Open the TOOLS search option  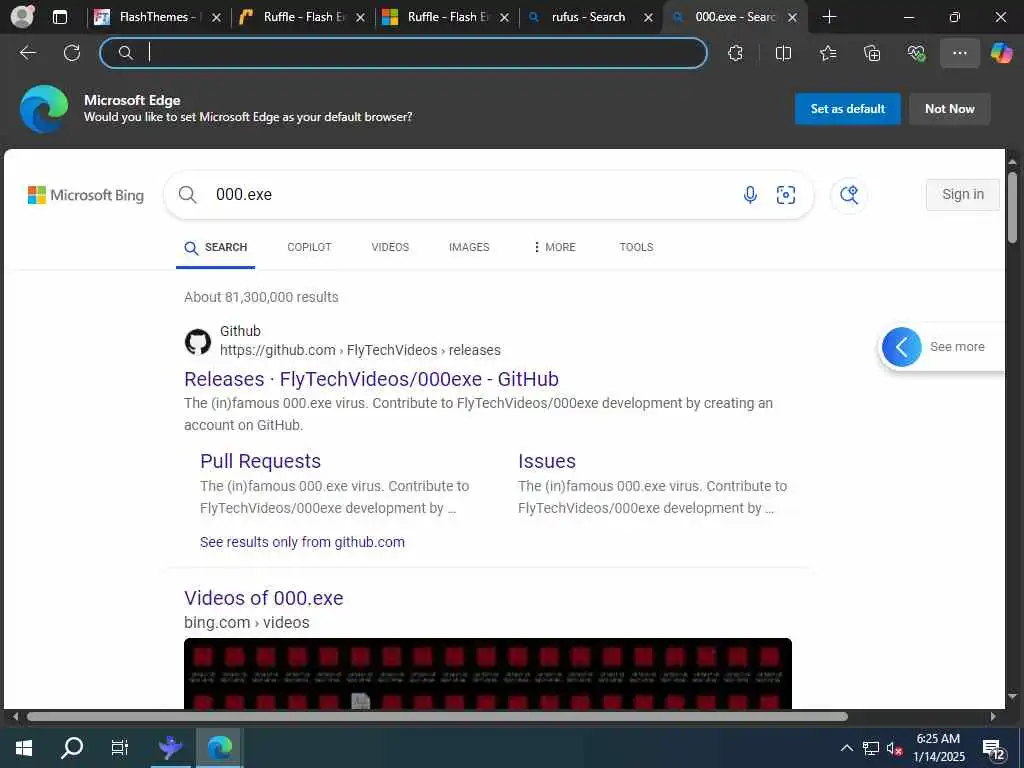636,248
